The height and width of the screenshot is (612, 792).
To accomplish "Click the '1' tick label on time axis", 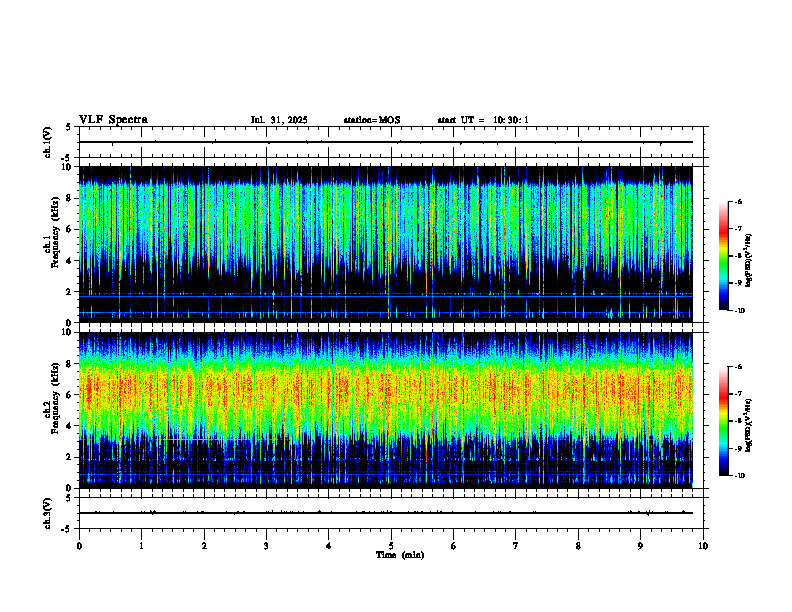I will [x=141, y=546].
